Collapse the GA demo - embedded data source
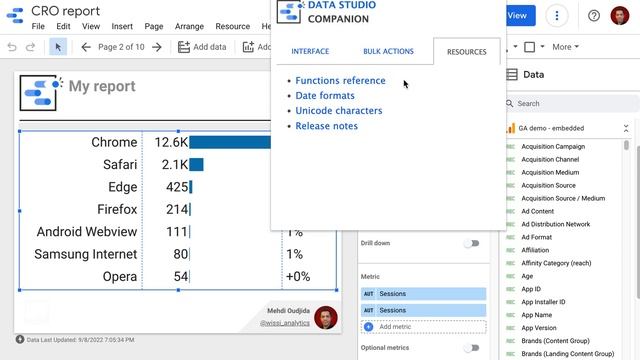Screen dimensions: 640x360 626,129
